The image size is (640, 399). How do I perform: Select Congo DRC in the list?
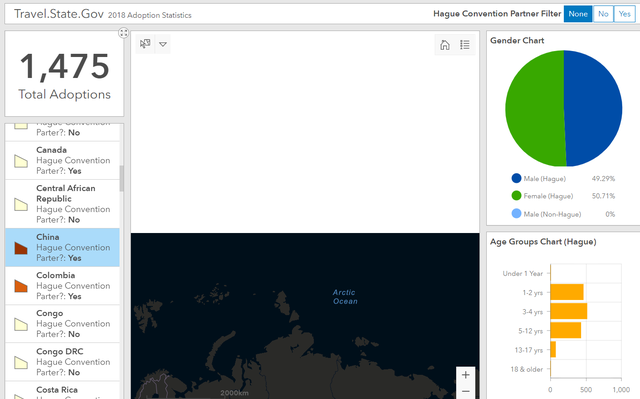[x=62, y=362]
